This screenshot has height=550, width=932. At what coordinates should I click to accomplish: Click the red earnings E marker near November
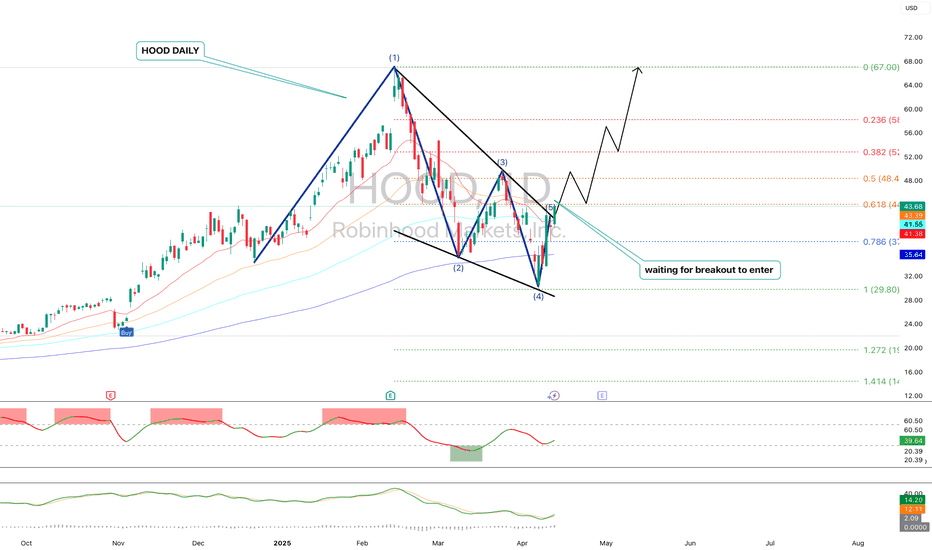click(x=110, y=395)
